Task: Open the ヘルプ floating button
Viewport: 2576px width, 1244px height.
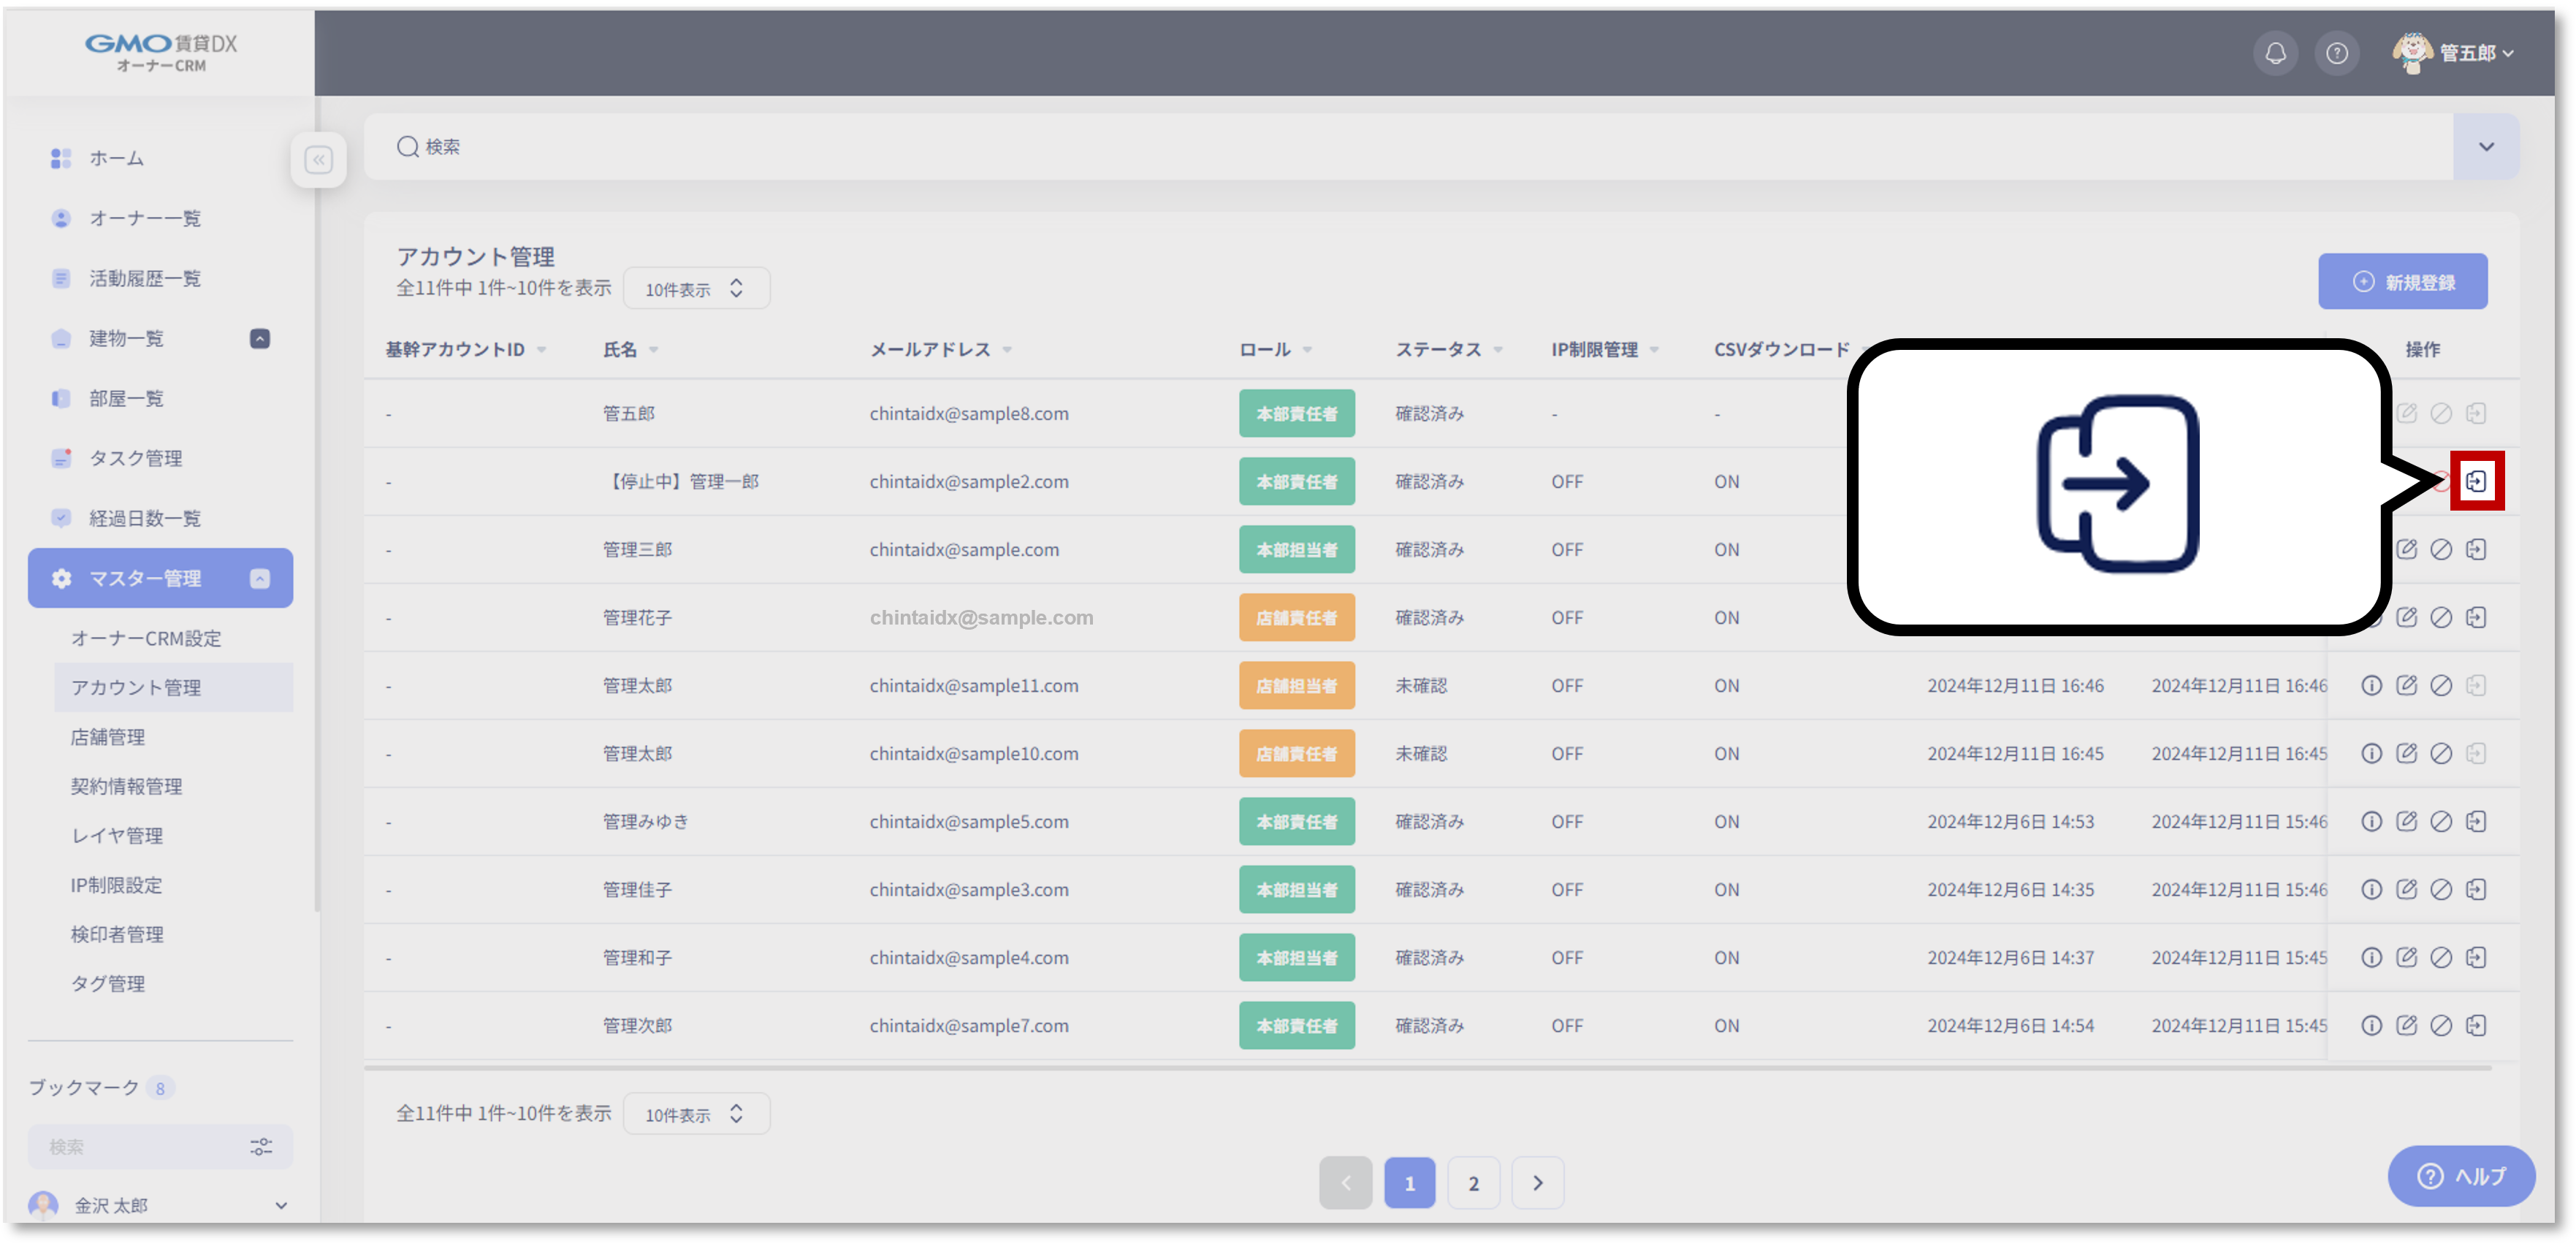Action: point(2461,1176)
